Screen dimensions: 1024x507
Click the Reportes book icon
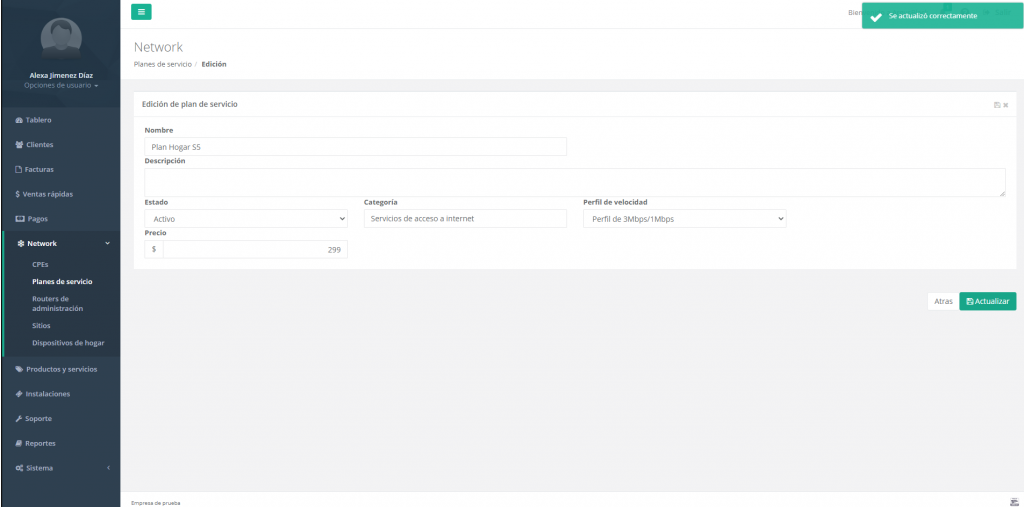19,444
